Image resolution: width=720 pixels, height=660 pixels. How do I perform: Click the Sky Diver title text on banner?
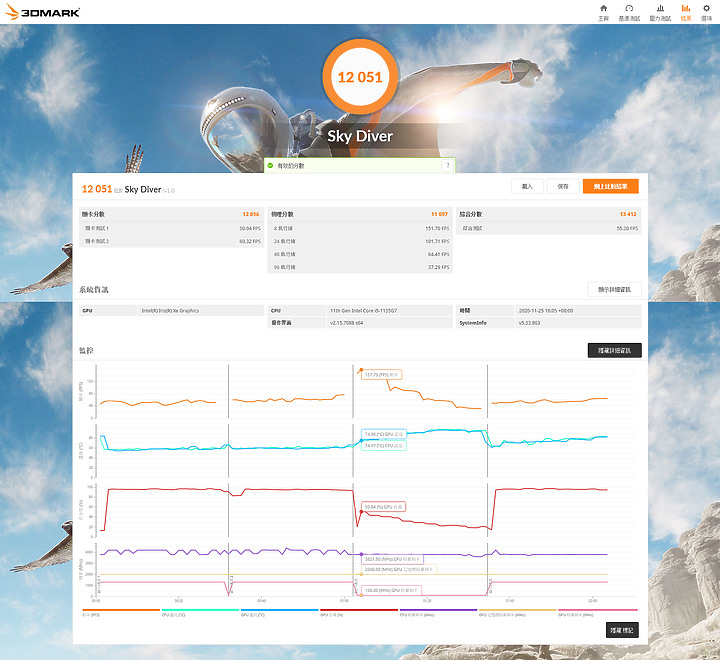click(360, 136)
